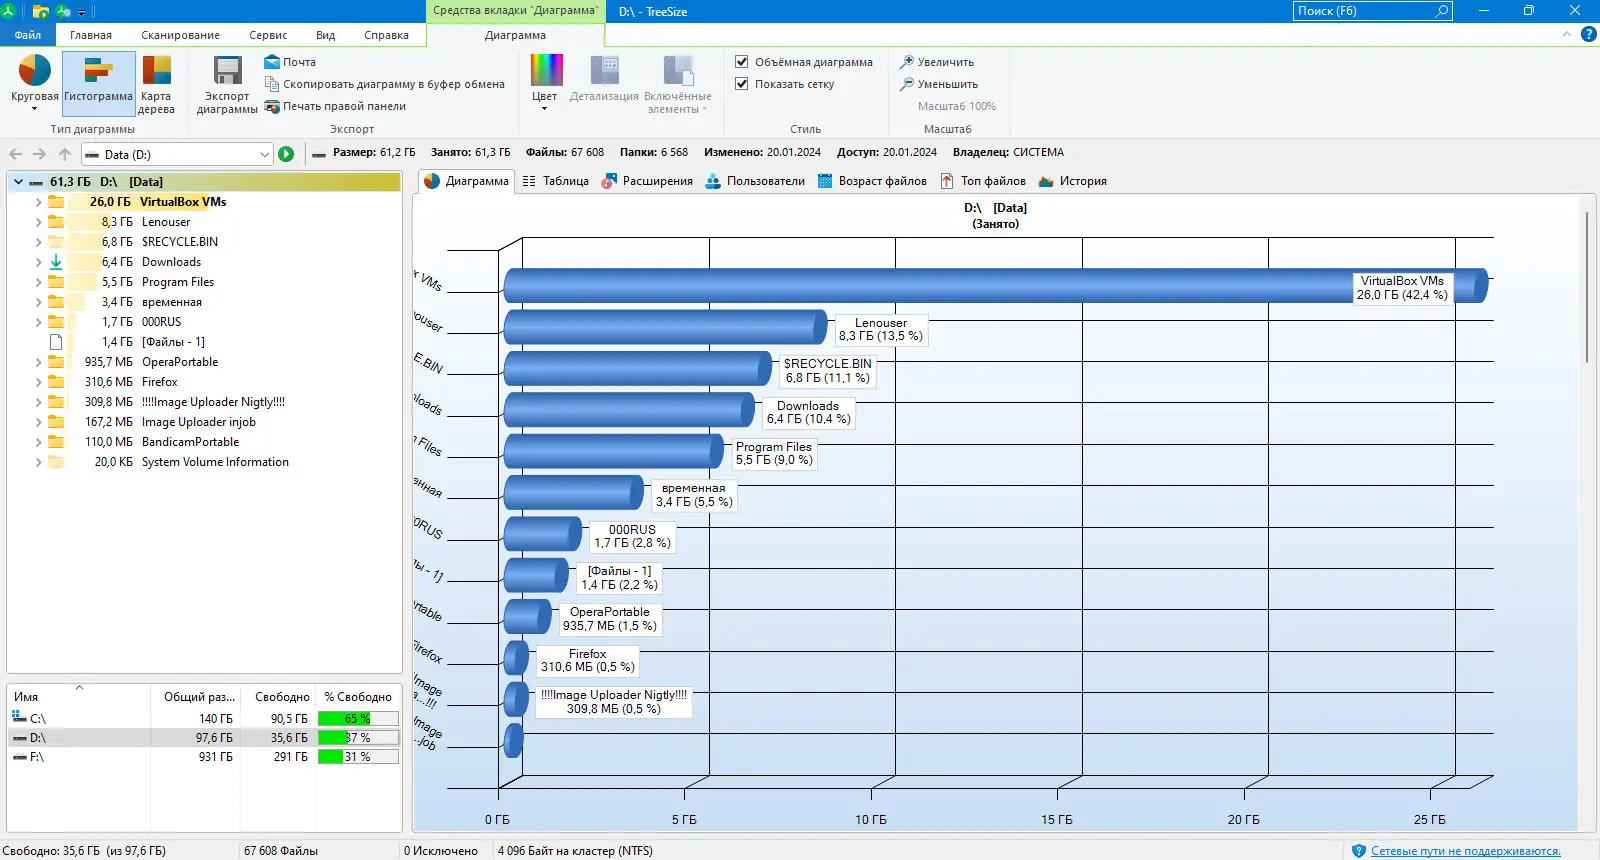Click Уменьшить zoom out

939,84
